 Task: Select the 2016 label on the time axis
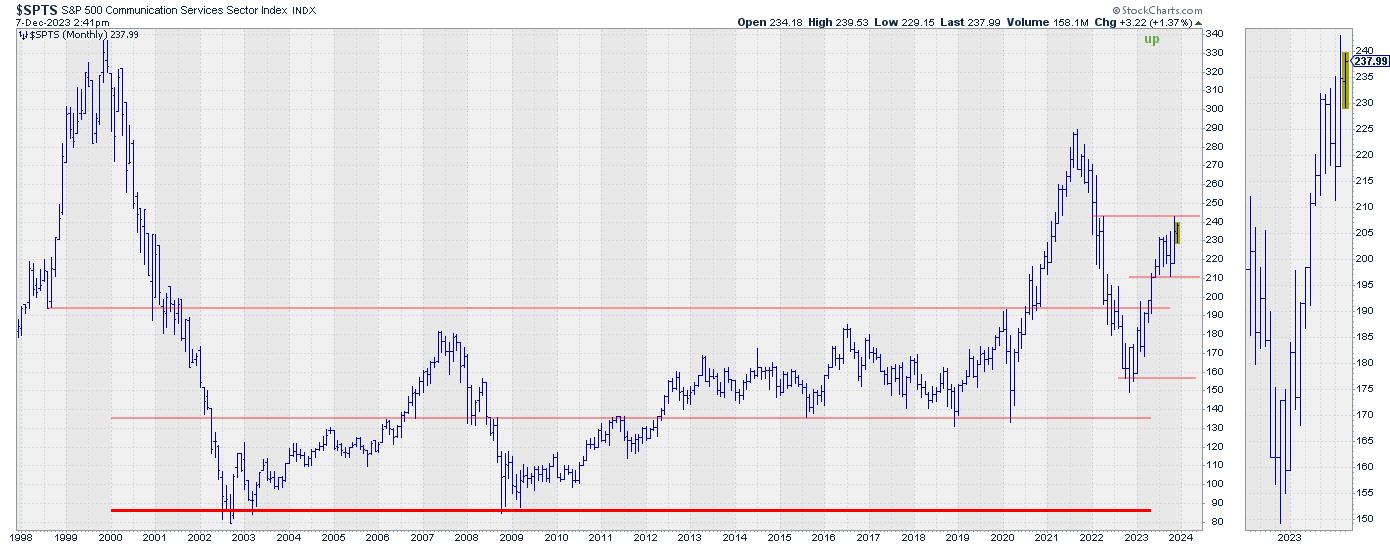822,537
